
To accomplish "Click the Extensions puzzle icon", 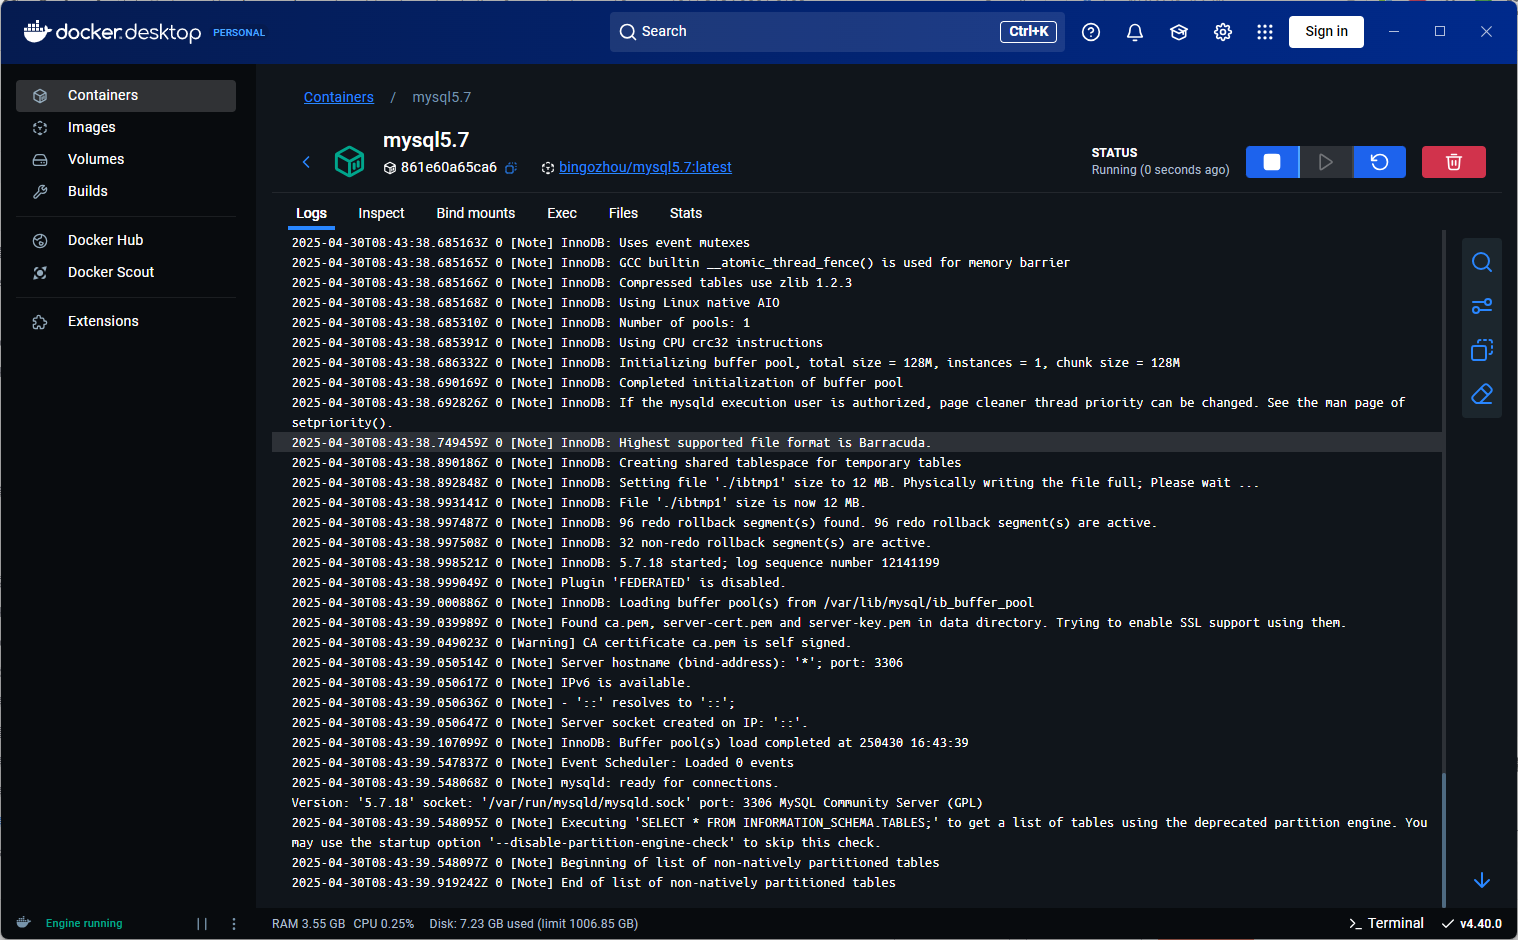I will click(40, 322).
